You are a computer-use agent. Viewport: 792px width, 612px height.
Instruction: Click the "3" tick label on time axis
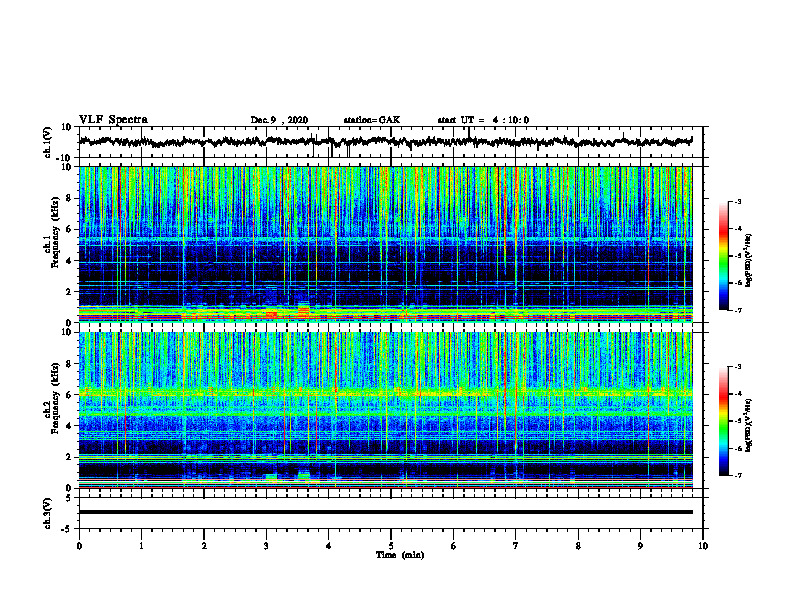click(x=266, y=546)
